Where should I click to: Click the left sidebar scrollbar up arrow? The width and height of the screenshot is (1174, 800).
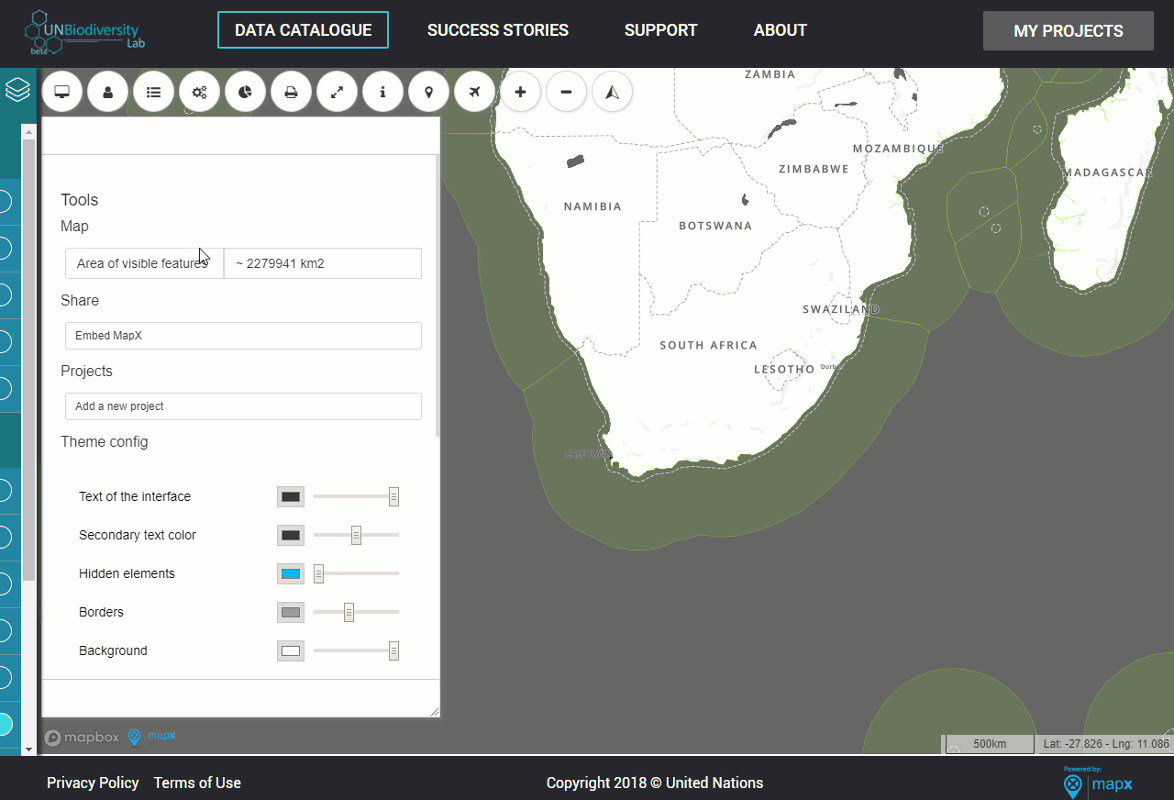(28, 132)
